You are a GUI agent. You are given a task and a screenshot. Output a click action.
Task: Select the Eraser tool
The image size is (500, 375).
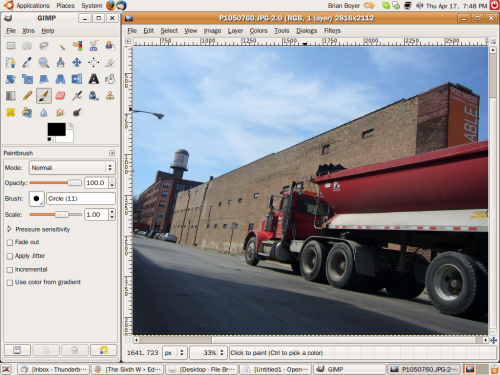pos(60,96)
